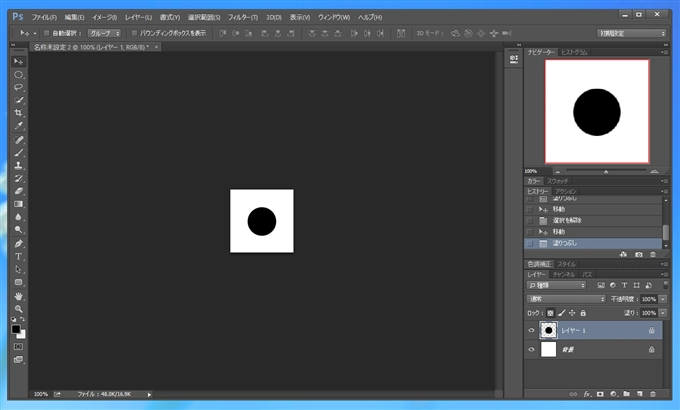Click the background color swatch
Screen dimensions: 680x410
[23, 335]
